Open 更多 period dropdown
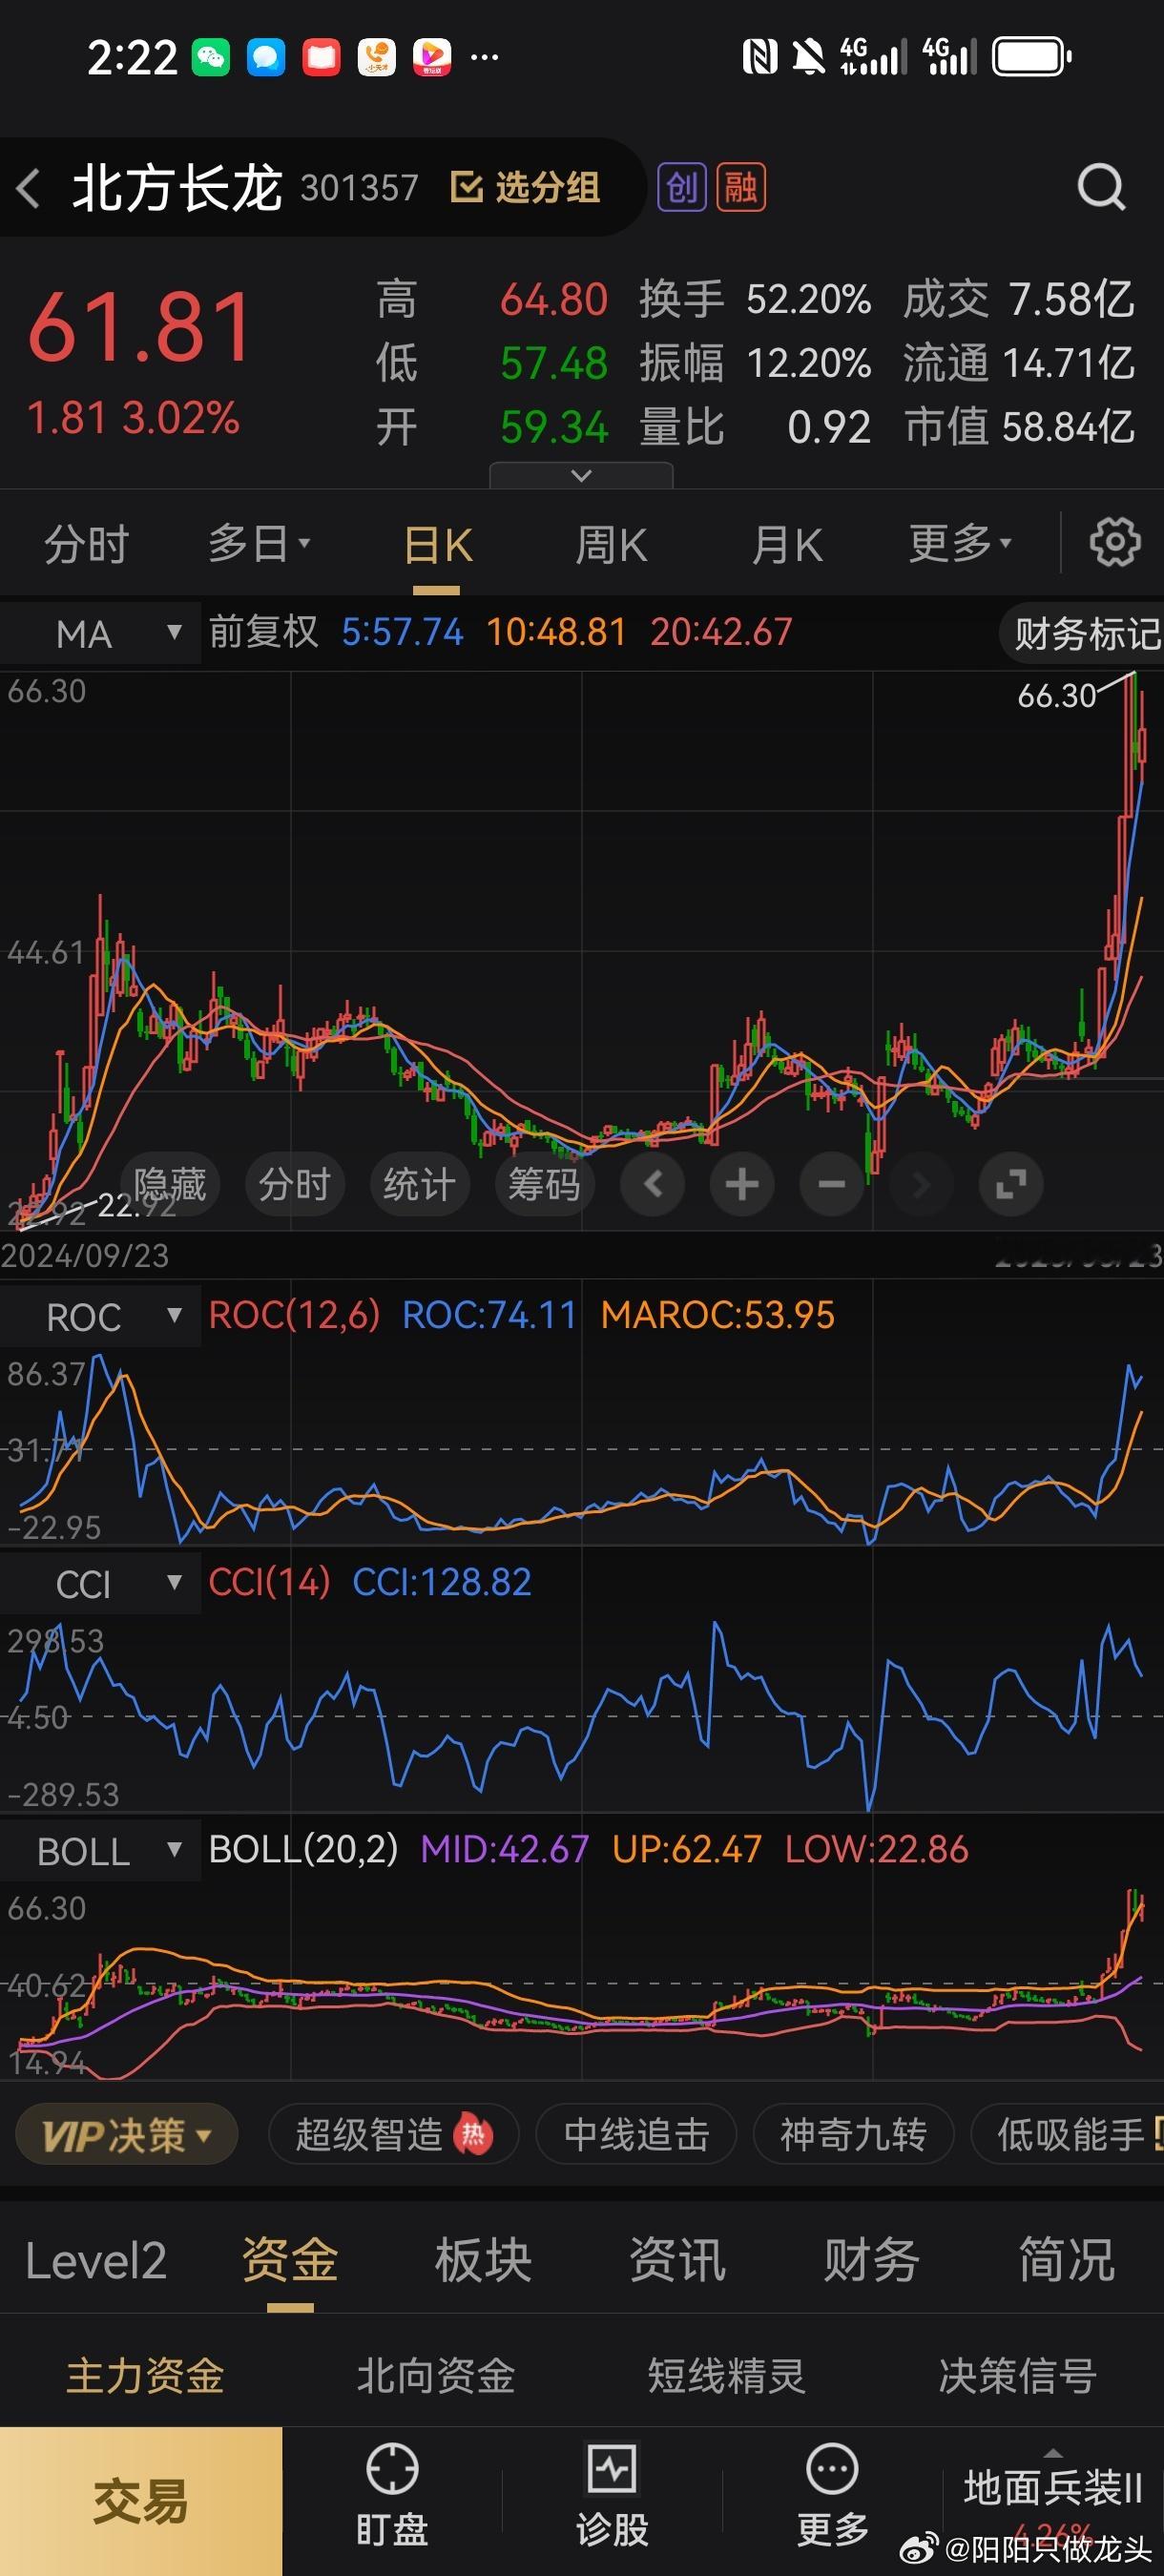1164x2576 pixels. pos(960,544)
